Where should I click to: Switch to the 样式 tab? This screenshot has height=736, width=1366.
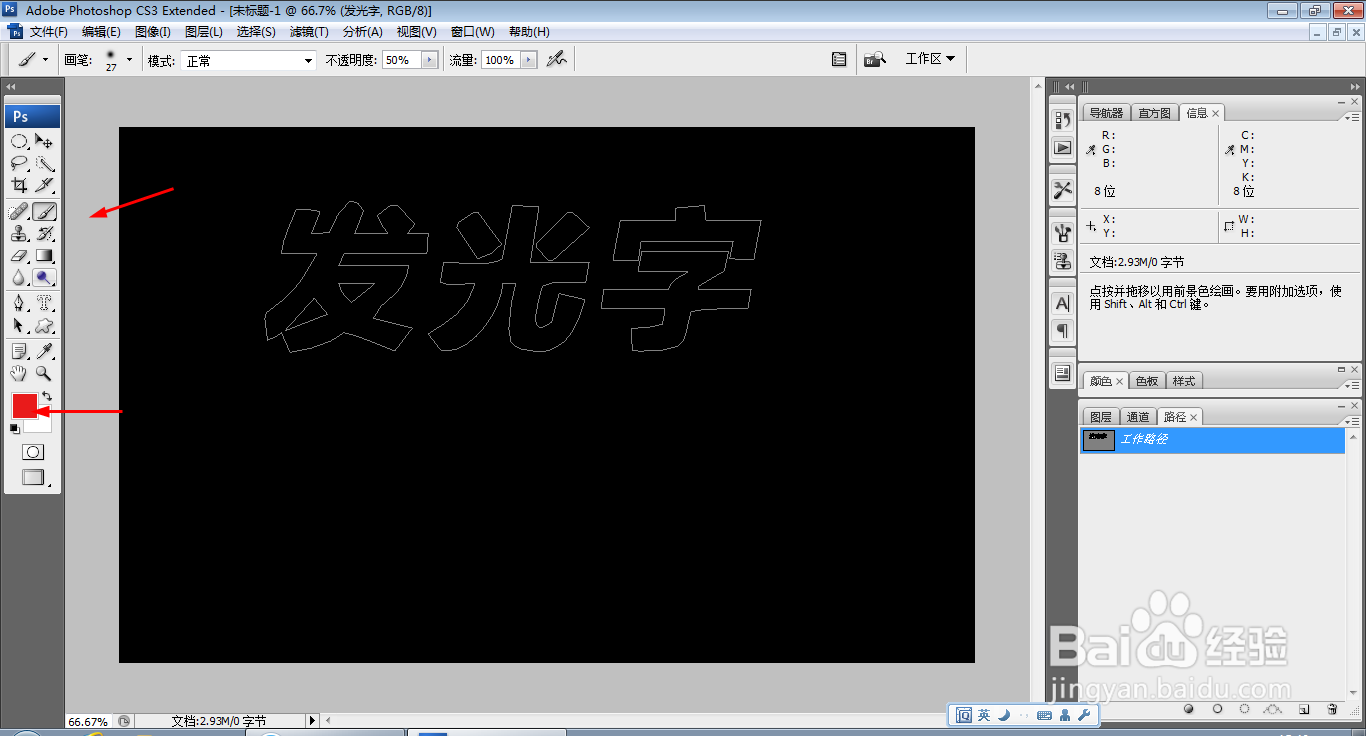[x=1184, y=381]
